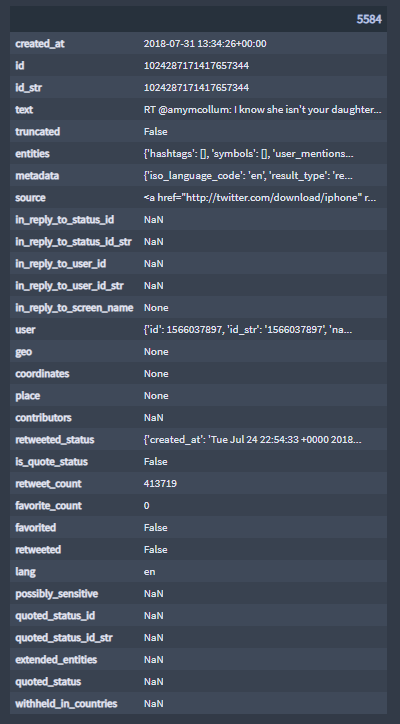Click the retweet_count value 413719
400x724 pixels.
160,483
